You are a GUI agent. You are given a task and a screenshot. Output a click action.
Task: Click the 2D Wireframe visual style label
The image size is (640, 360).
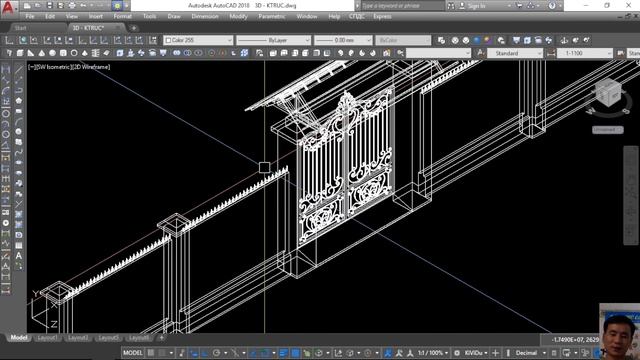[x=92, y=67]
